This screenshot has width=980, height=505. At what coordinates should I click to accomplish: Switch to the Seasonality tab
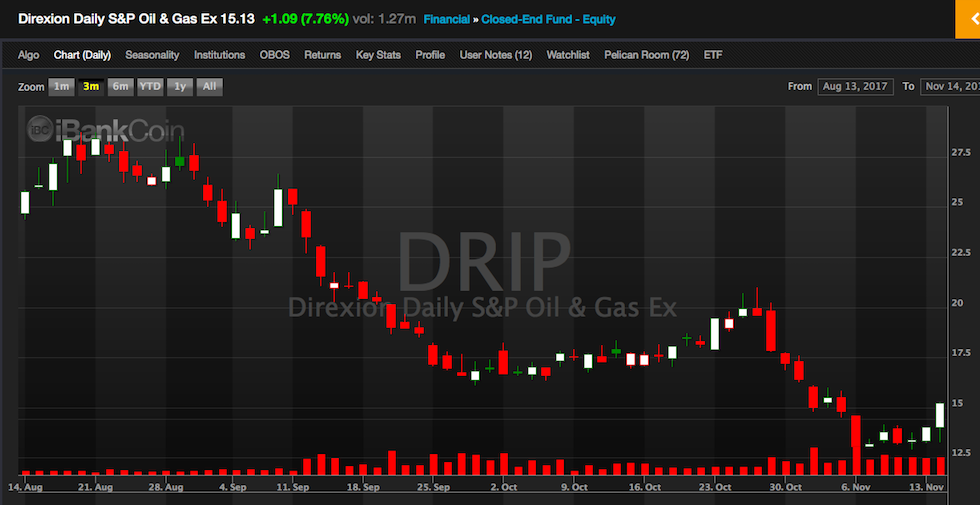click(x=152, y=55)
